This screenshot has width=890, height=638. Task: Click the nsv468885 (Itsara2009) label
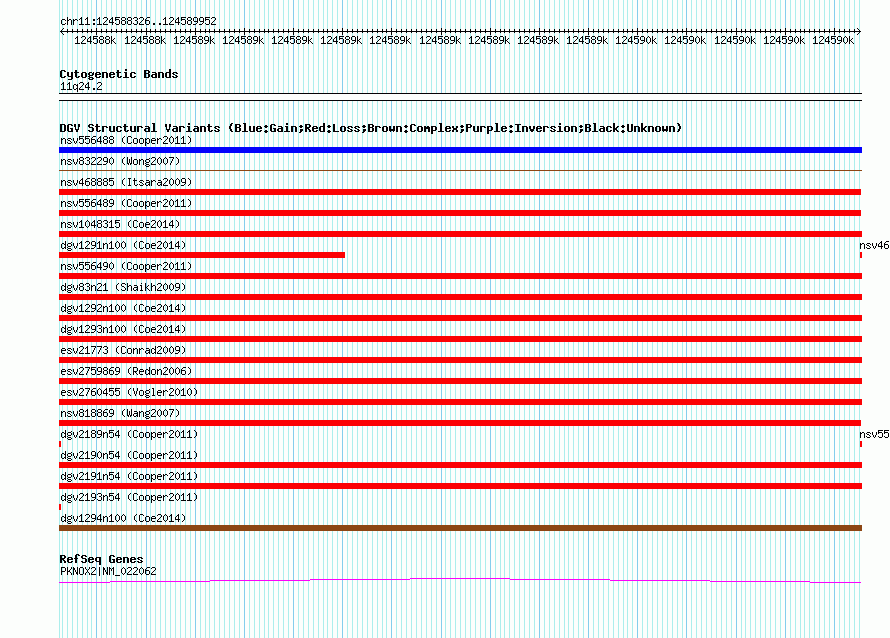(126, 182)
